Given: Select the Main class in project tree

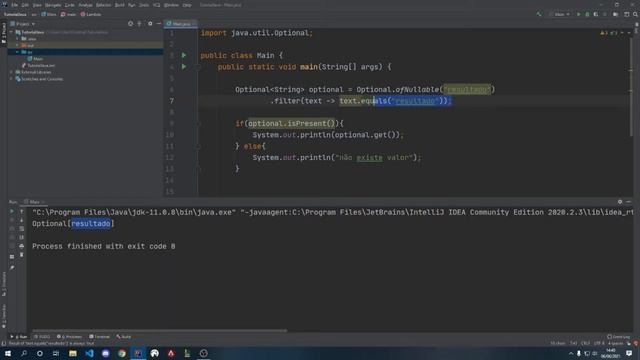Looking at the screenshot, I should click(35, 59).
